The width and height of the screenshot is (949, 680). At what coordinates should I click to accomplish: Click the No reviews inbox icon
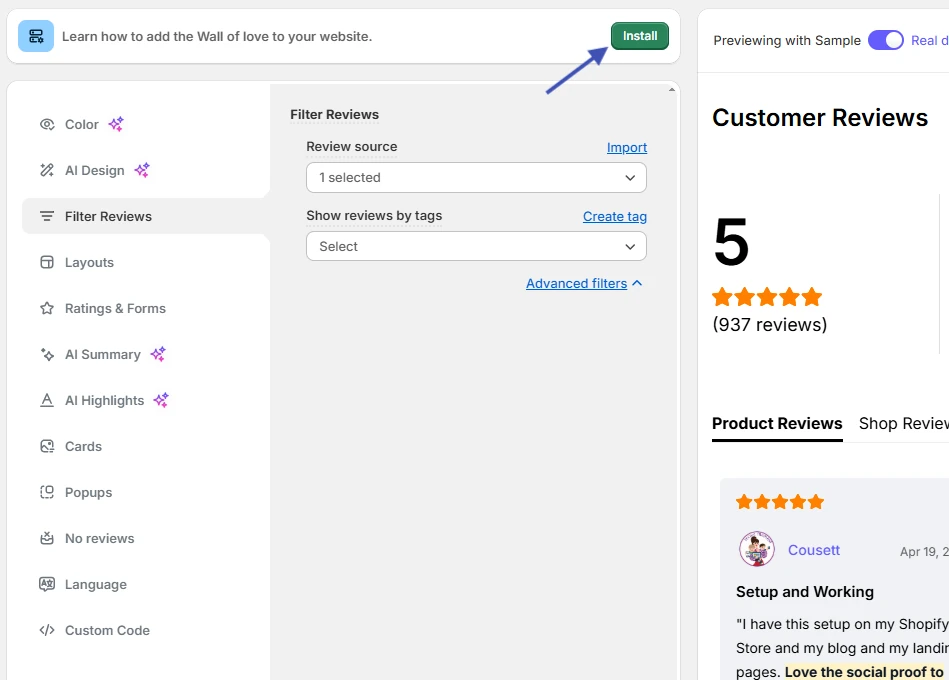pos(47,538)
